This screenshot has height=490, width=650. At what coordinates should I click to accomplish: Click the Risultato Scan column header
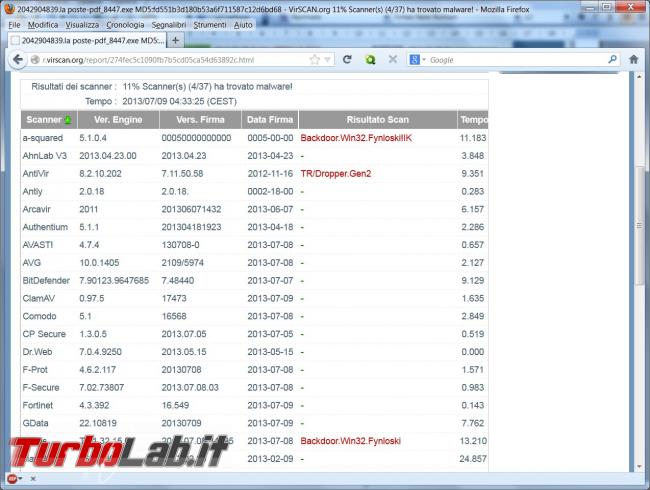click(378, 120)
